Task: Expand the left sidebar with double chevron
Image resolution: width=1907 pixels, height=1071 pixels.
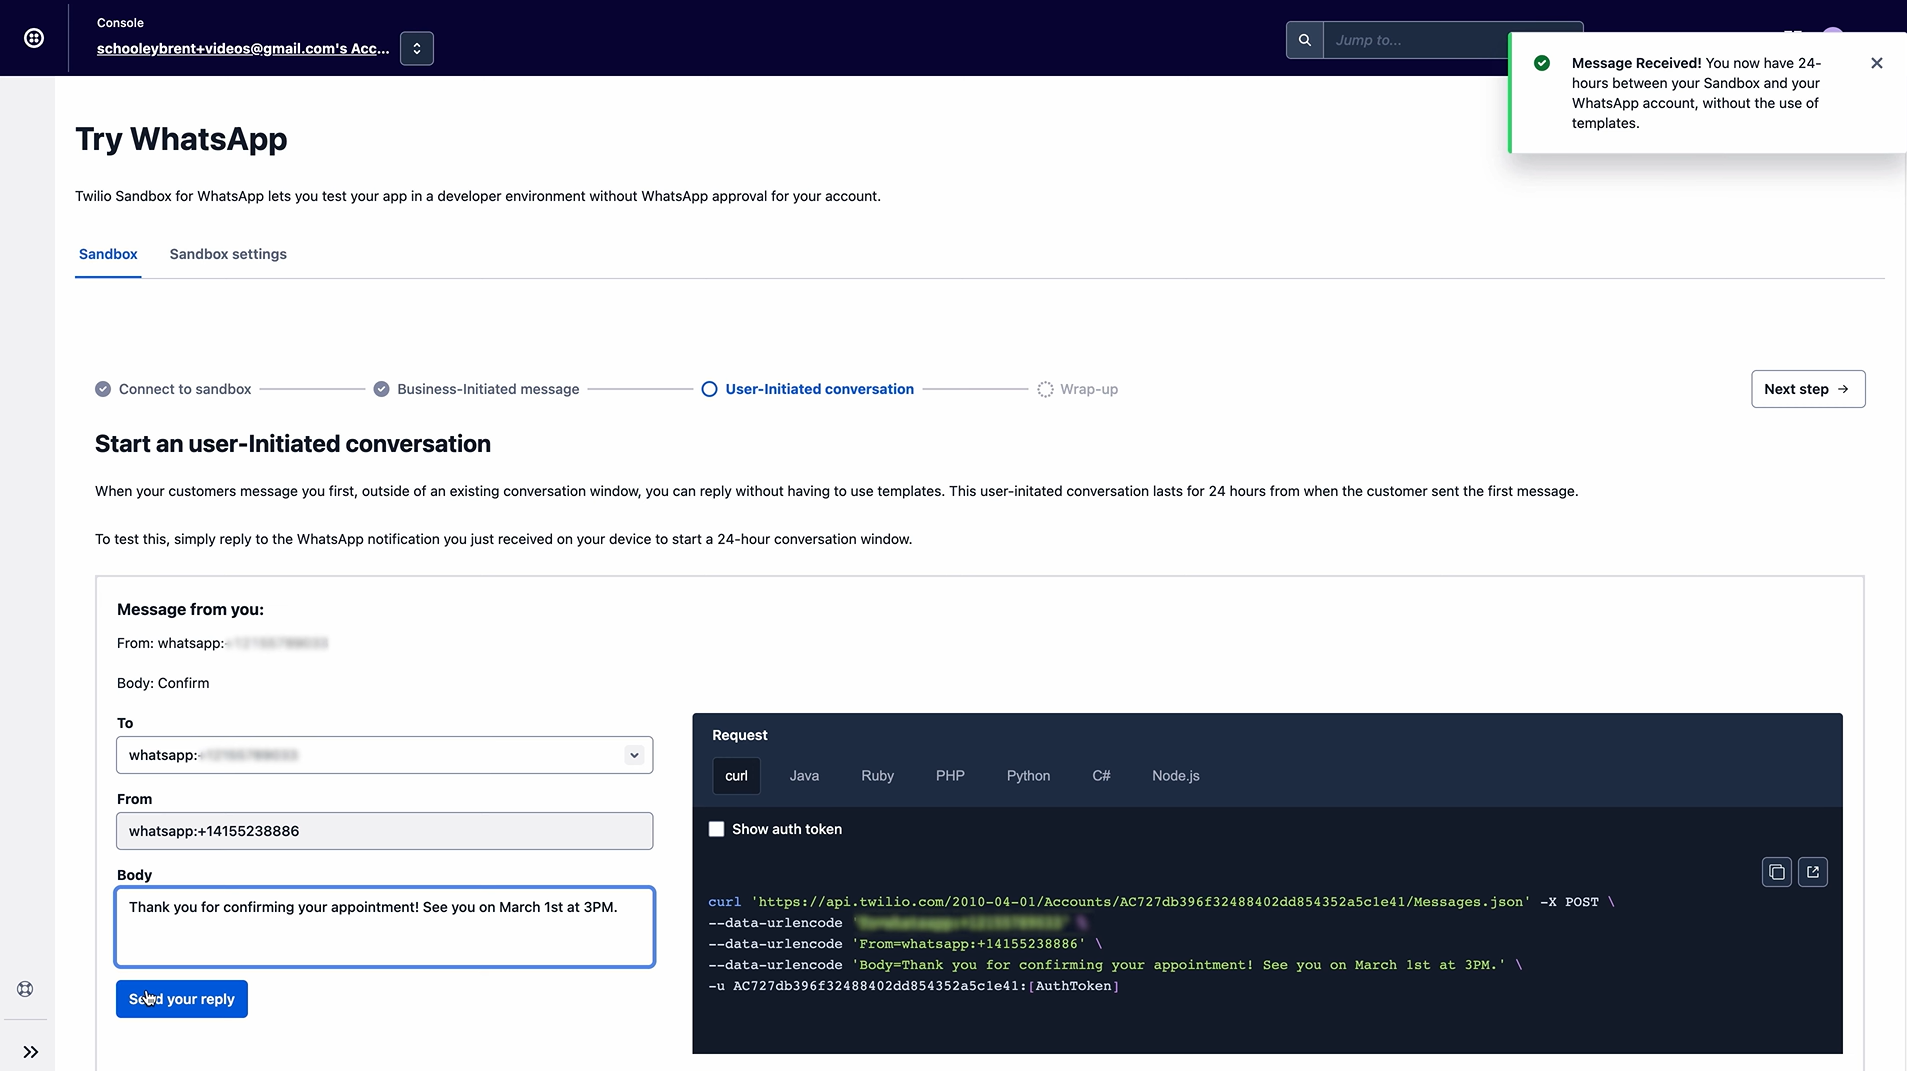Action: point(31,1052)
